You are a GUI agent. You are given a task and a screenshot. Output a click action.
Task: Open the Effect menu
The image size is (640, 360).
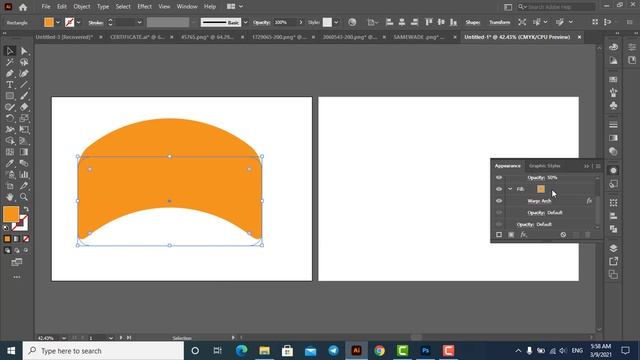tap(144, 7)
